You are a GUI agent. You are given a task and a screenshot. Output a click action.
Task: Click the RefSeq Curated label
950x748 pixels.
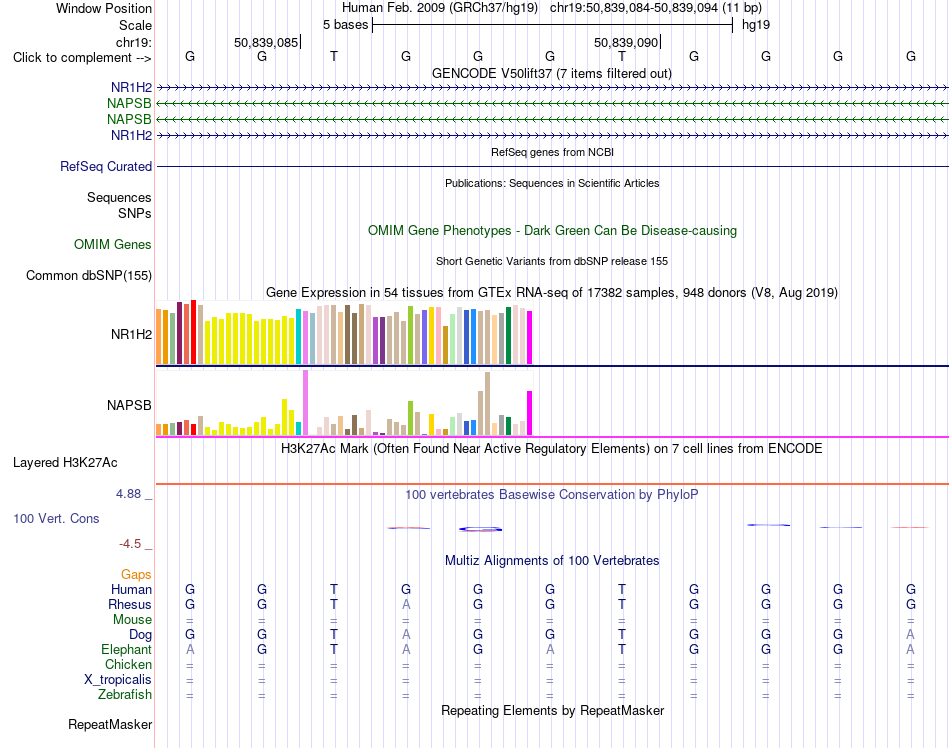click(105, 166)
